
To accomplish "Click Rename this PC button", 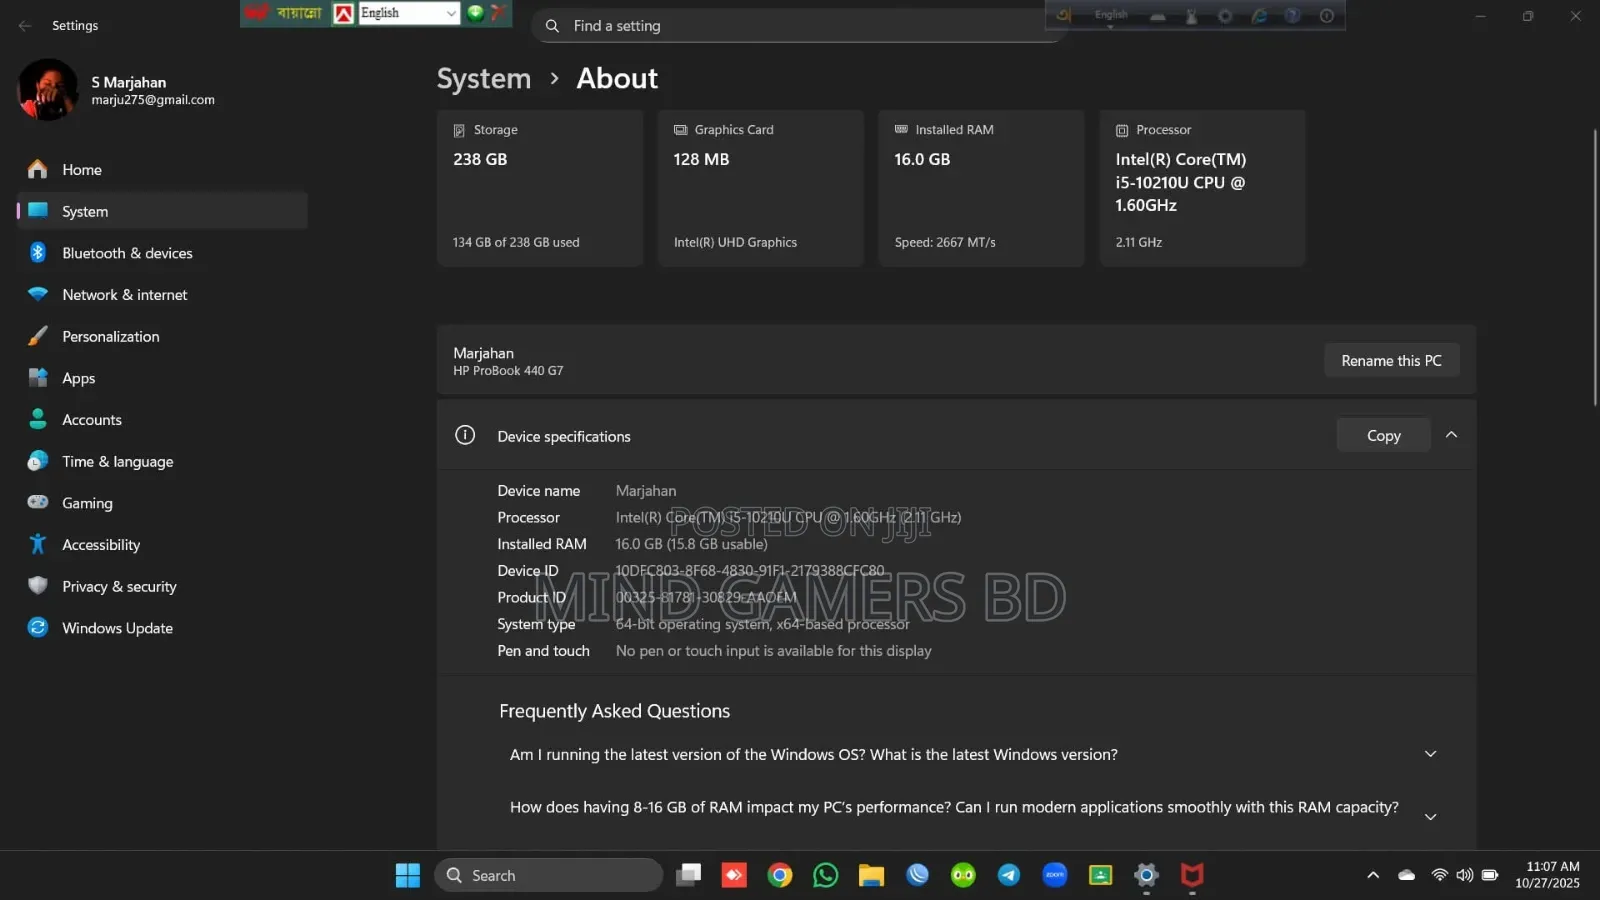I will click(x=1390, y=361).
